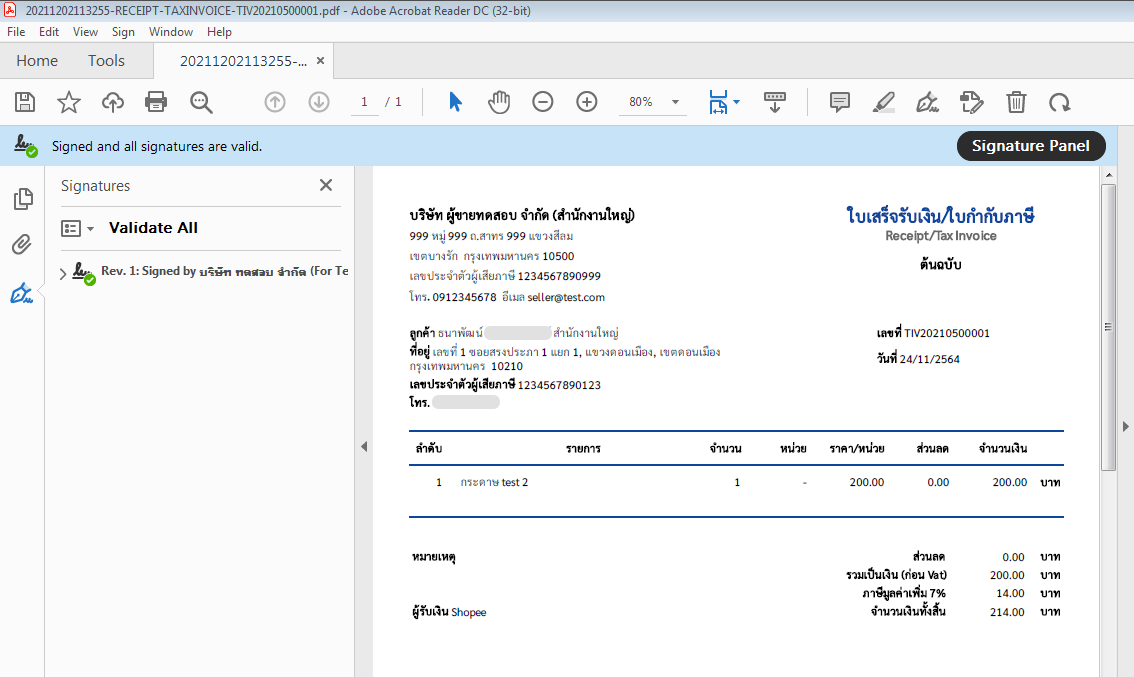The image size is (1134, 677).
Task: Open the Add comment tool
Action: 840,102
